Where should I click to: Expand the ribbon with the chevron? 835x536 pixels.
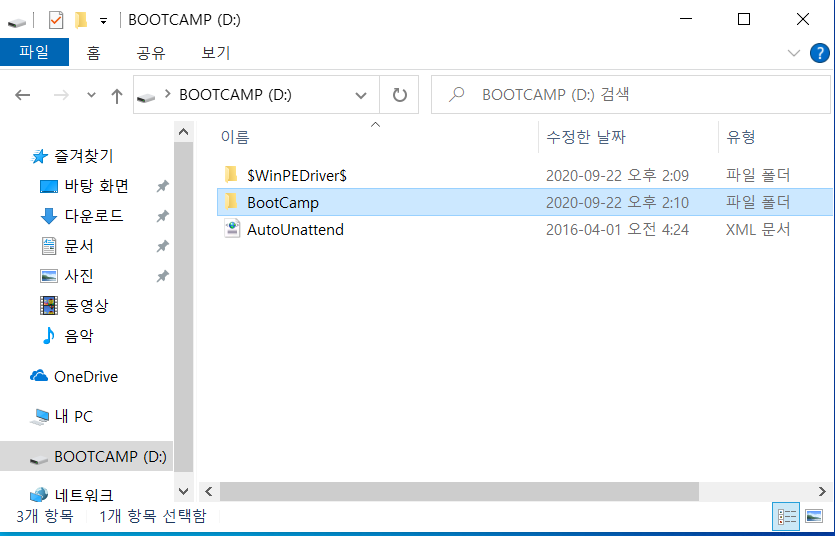point(793,53)
